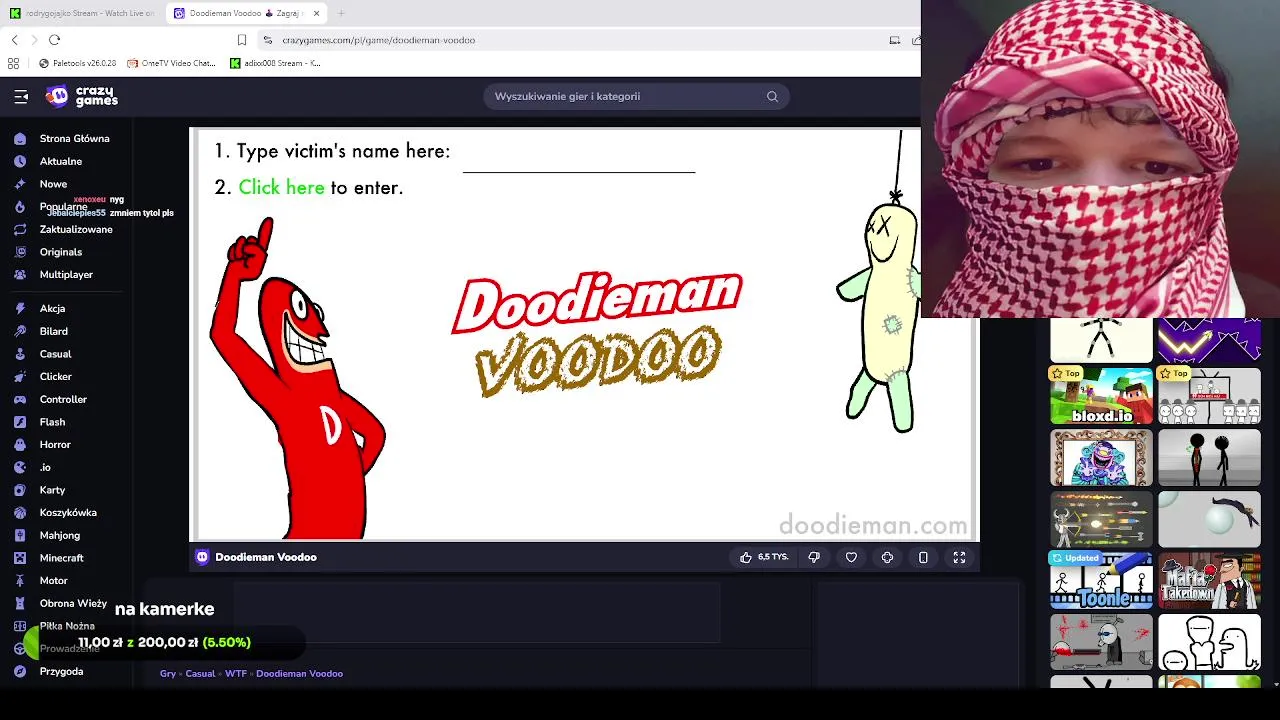Open the bloxd.io game thumbnail

click(1101, 396)
